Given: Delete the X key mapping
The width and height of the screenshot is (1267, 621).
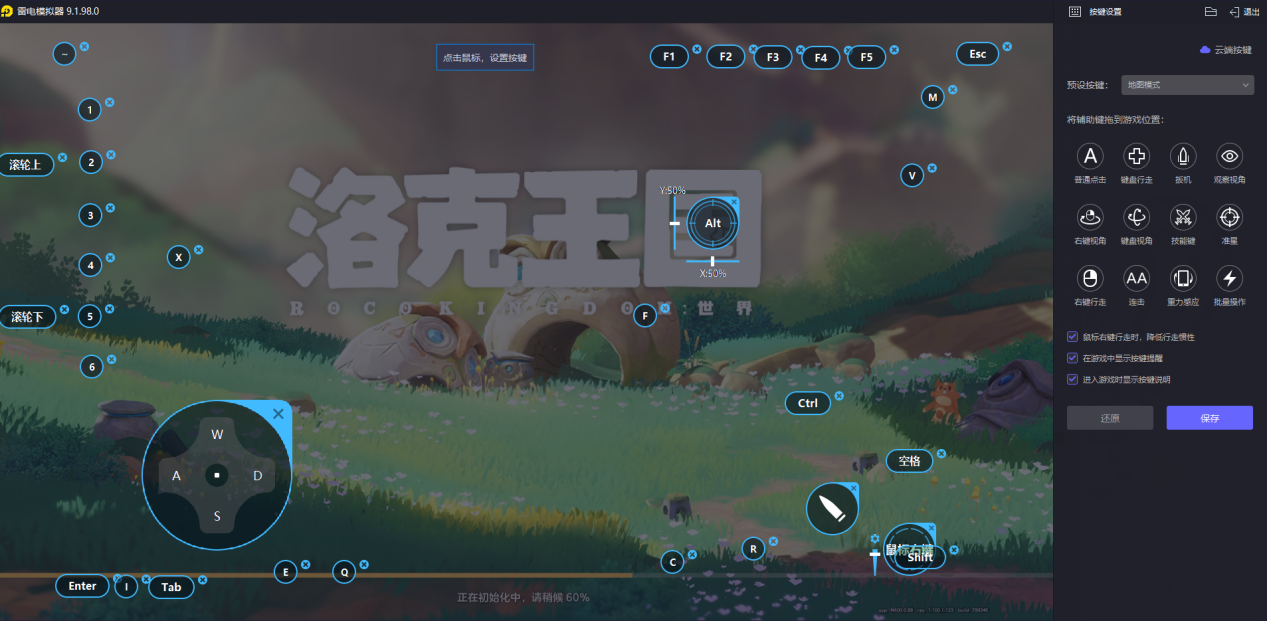Looking at the screenshot, I should (198, 249).
